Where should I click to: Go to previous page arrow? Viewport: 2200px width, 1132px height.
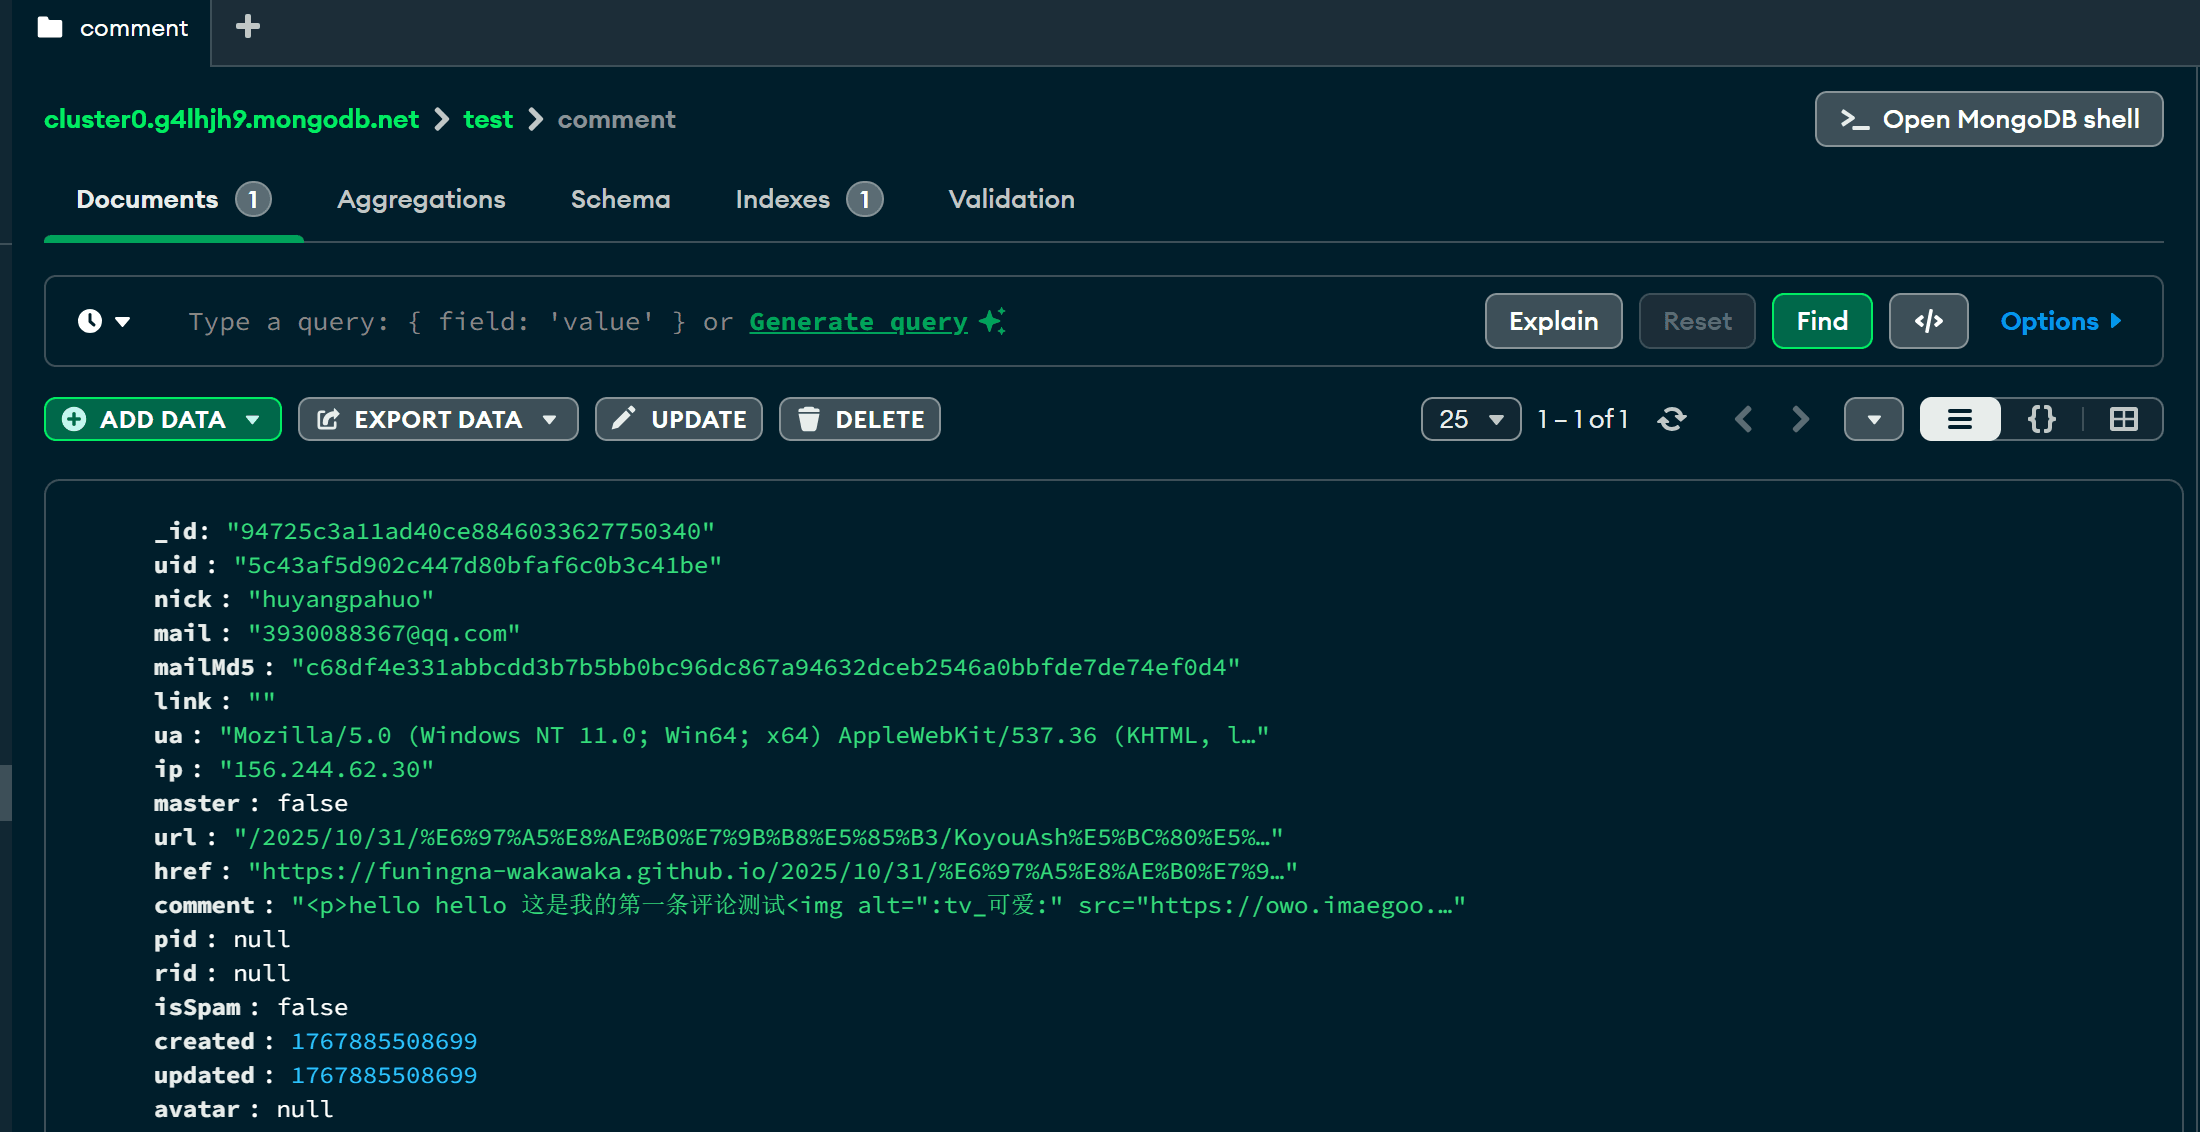1743,419
